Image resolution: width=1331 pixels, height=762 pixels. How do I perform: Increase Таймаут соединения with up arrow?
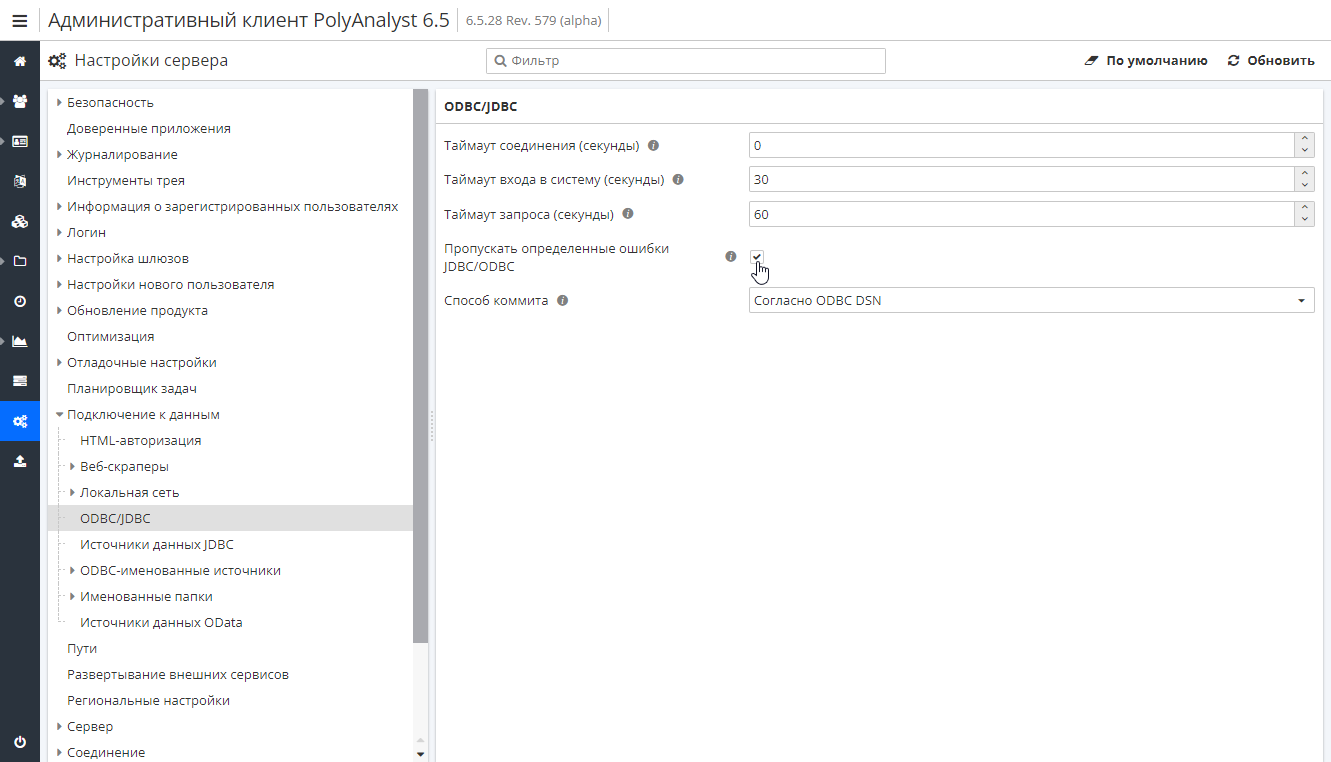[x=1304, y=139]
